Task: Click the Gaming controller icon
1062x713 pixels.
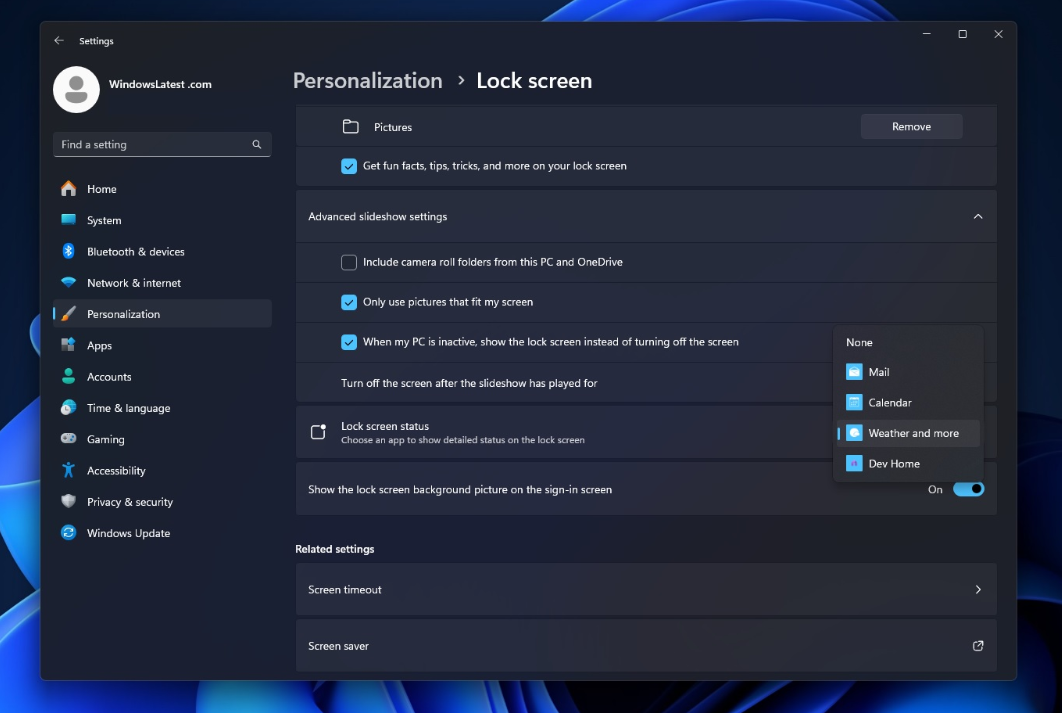Action: [68, 439]
